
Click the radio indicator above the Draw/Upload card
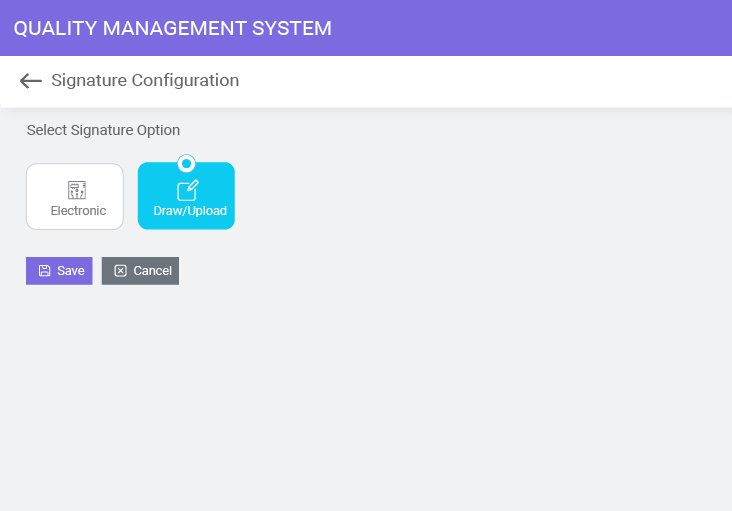[186, 164]
